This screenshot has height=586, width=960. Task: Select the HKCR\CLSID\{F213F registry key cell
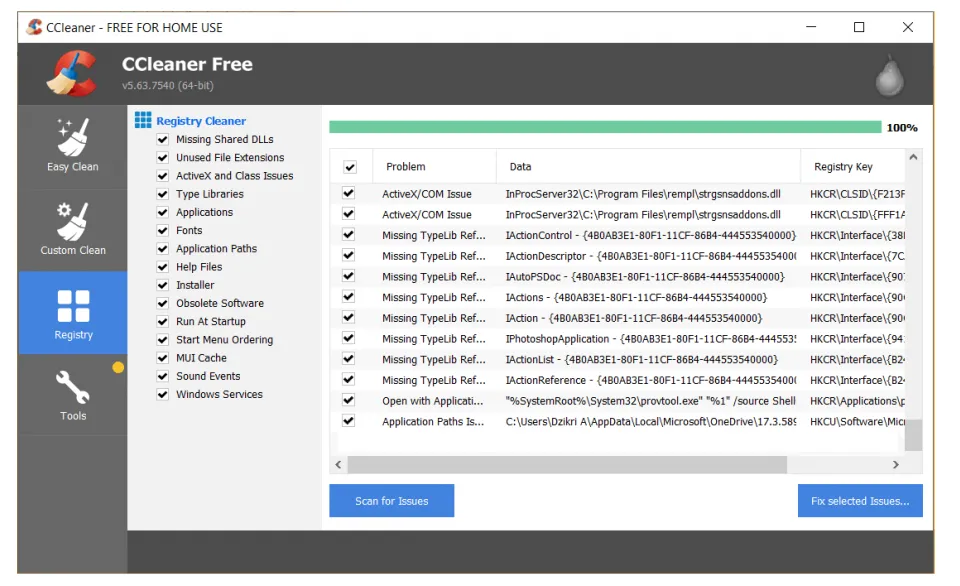[x=857, y=194]
